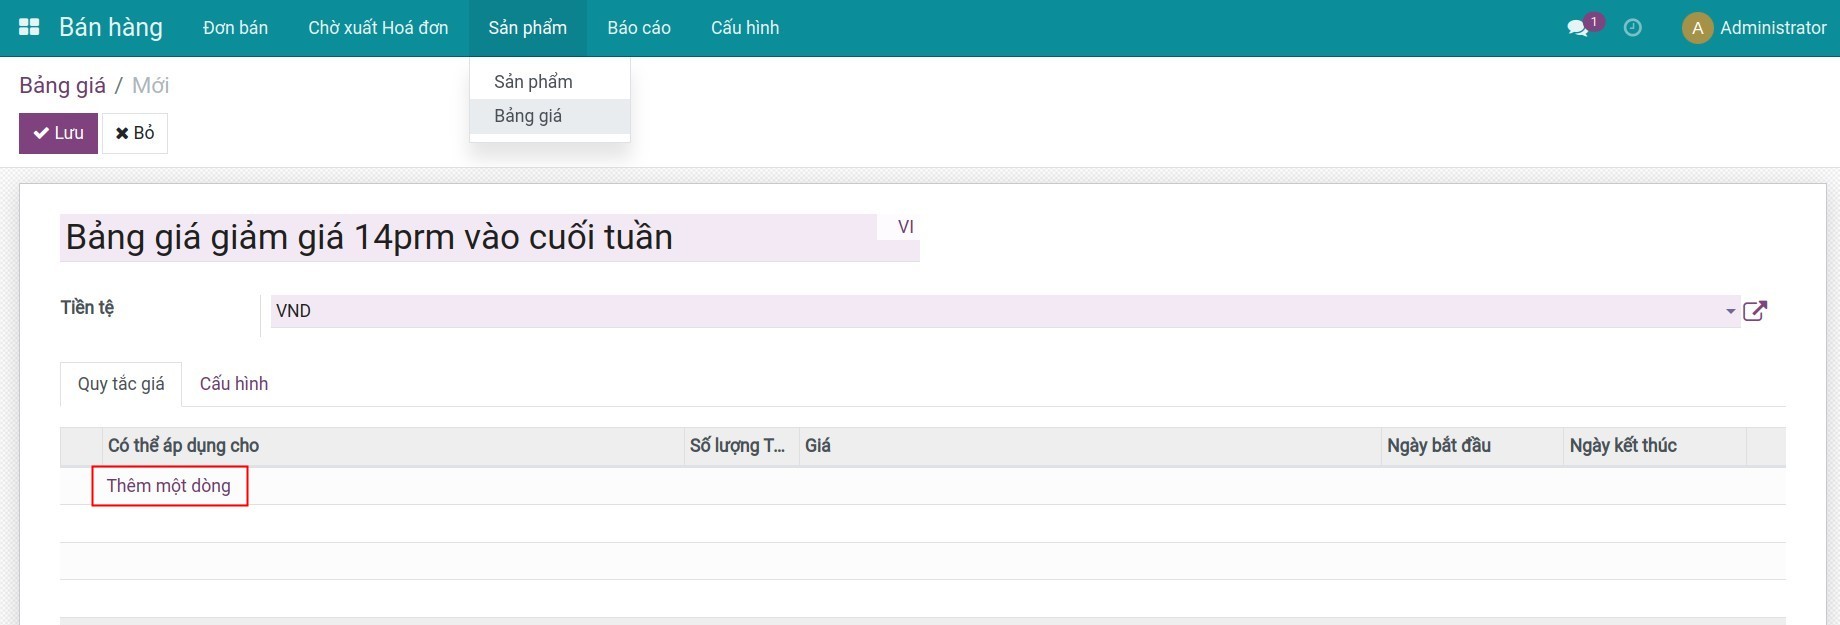Select Bảng giá from the dropdown menu

click(x=528, y=116)
